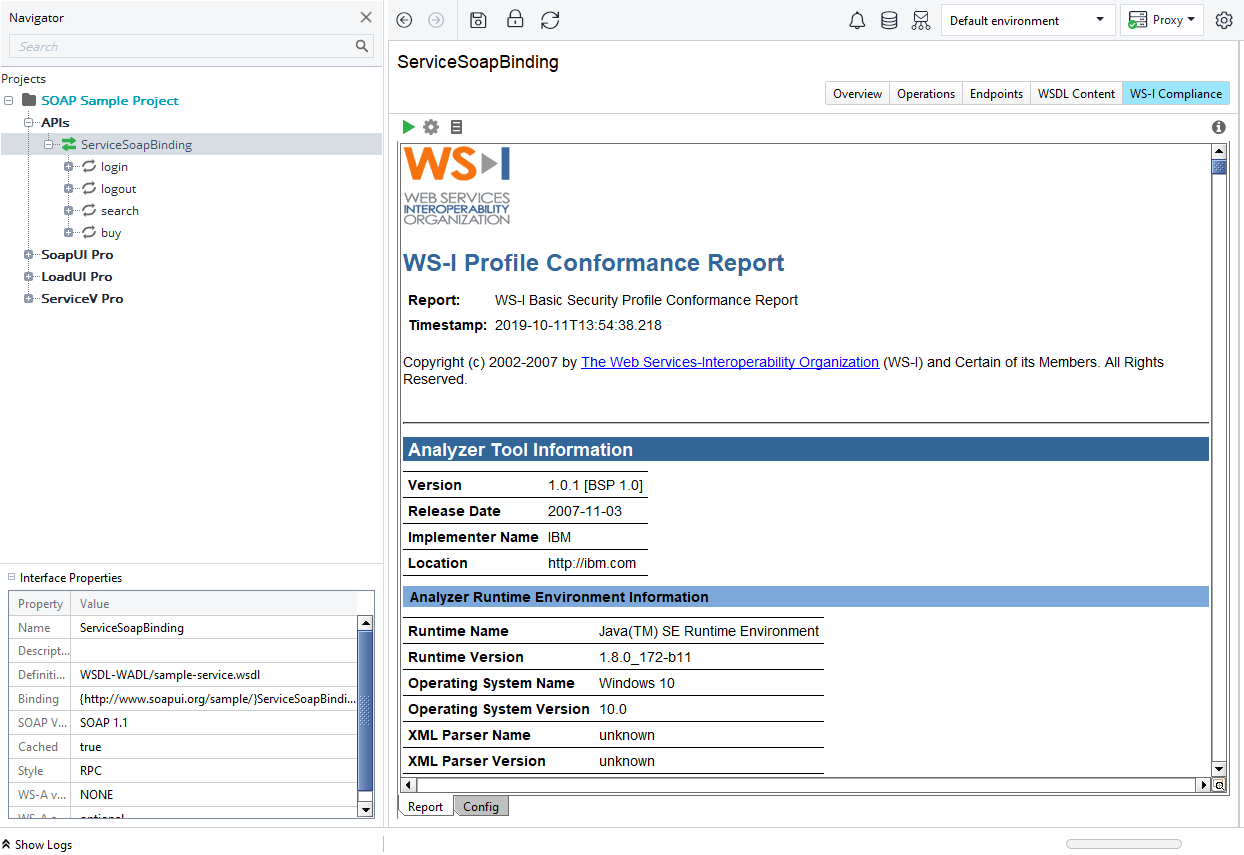The width and height of the screenshot is (1244, 855).
Task: Collapse the SOAP Sample Project node
Action: 9,100
